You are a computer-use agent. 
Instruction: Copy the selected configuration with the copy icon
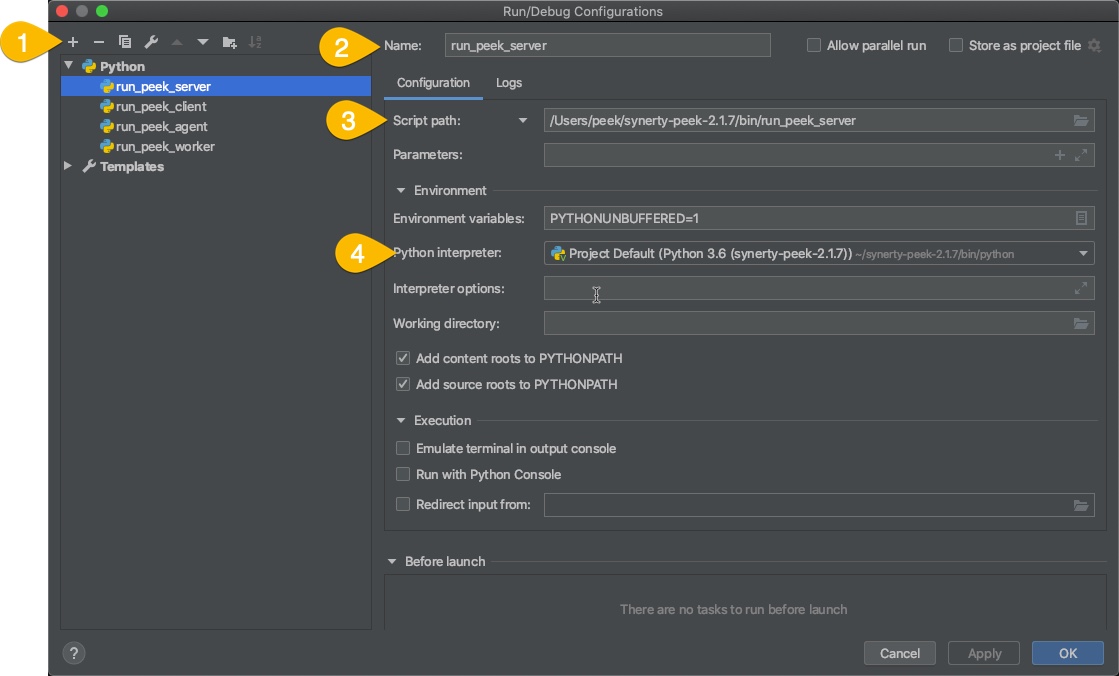(125, 42)
